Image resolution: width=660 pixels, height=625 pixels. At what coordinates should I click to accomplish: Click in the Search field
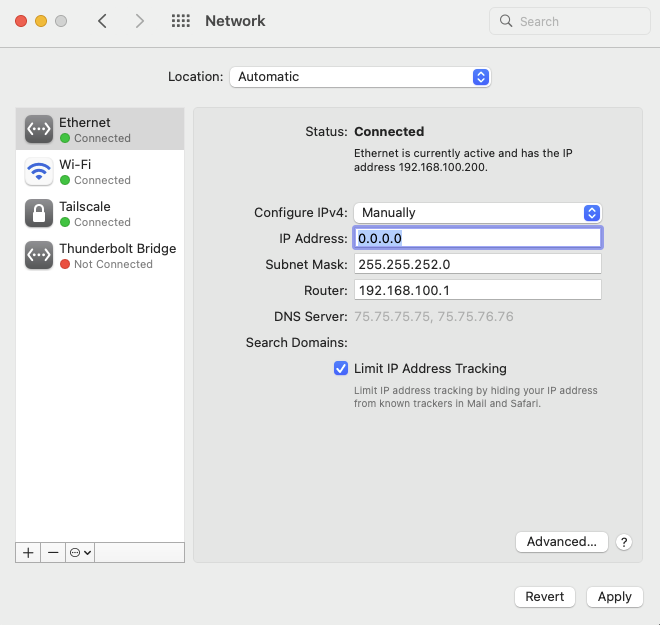pos(570,21)
